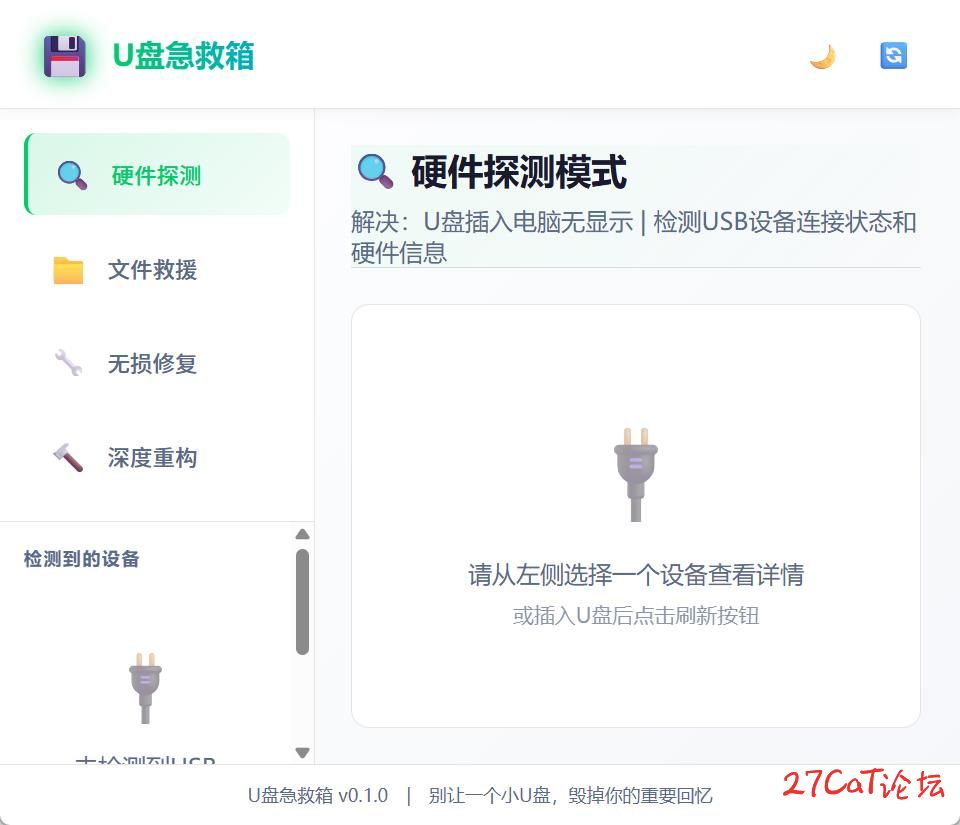The height and width of the screenshot is (825, 960).
Task: Select the 无损修复 menu item
Action: click(x=152, y=364)
